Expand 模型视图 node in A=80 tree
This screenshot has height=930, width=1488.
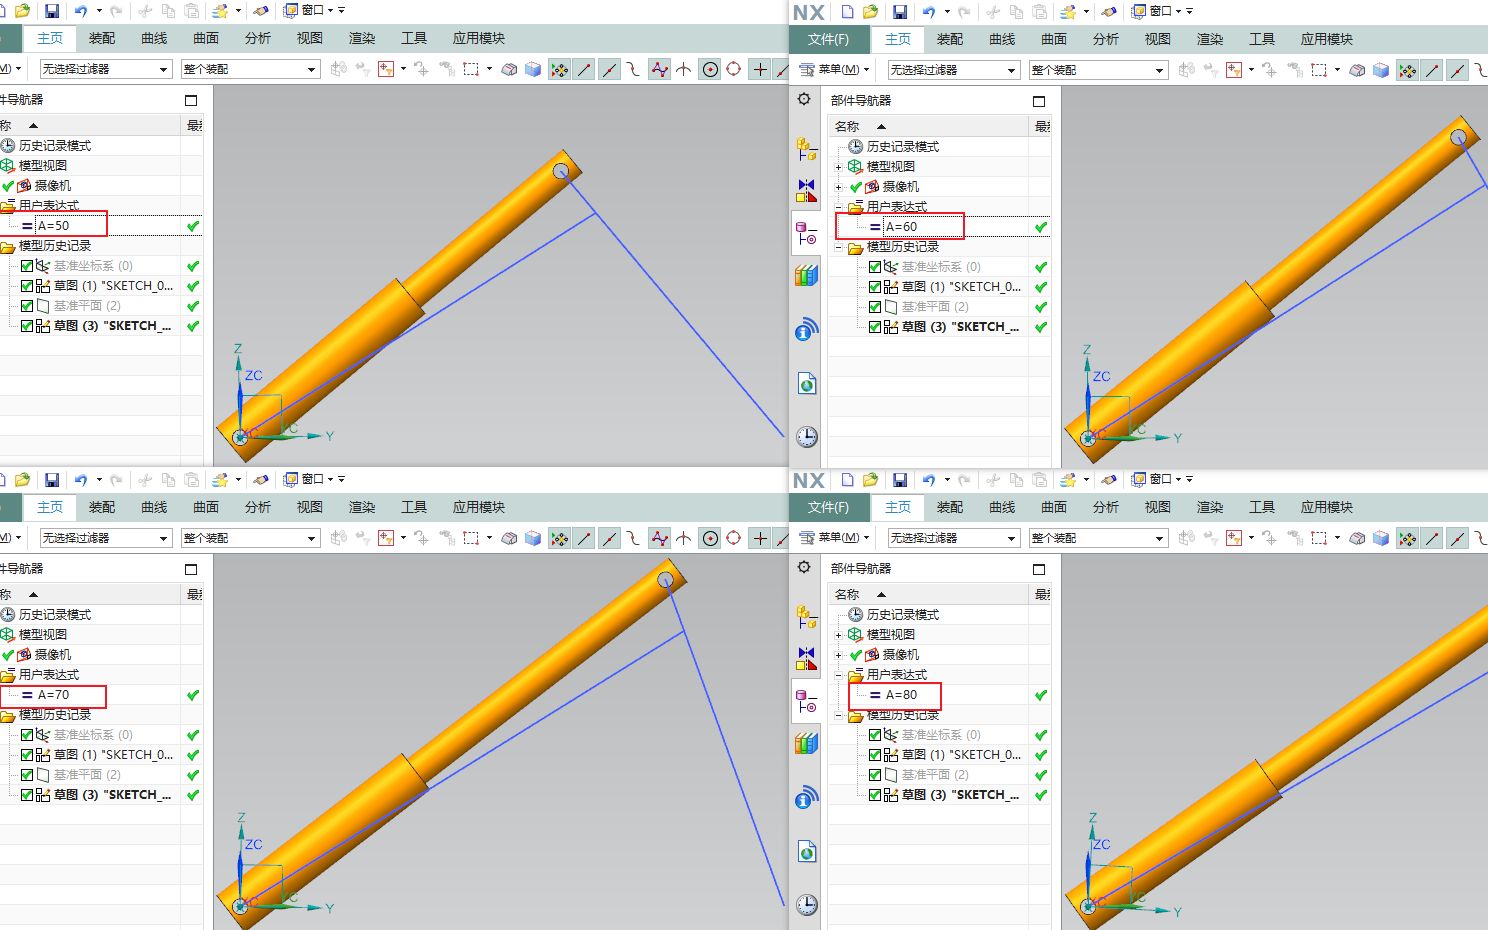[839, 635]
